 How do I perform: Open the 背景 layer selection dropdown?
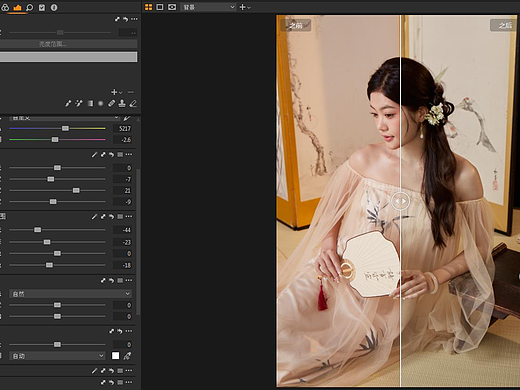point(208,7)
